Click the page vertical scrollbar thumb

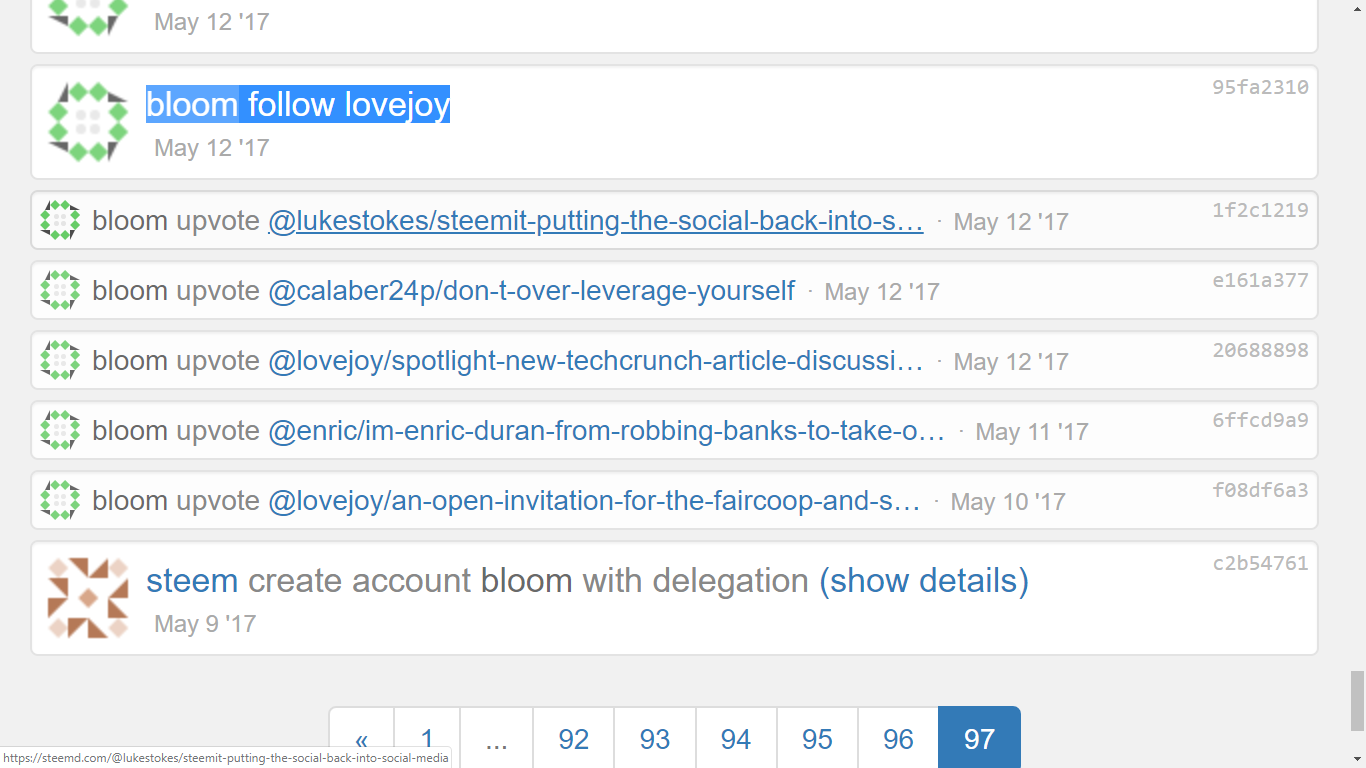click(x=1357, y=700)
